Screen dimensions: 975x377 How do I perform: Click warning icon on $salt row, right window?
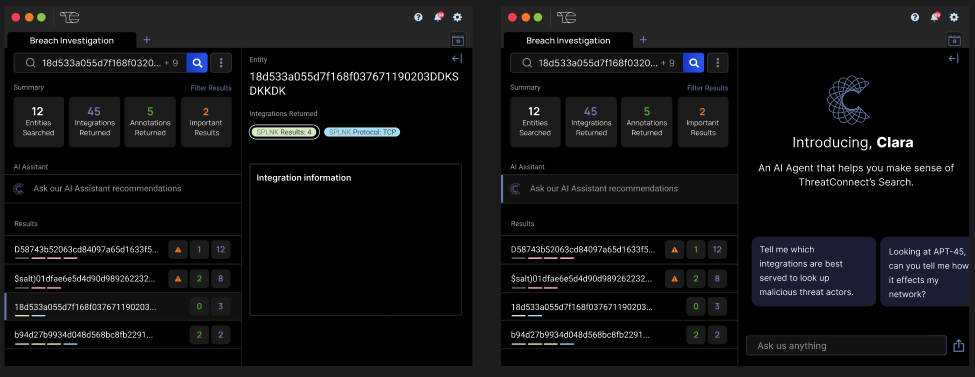(674, 278)
